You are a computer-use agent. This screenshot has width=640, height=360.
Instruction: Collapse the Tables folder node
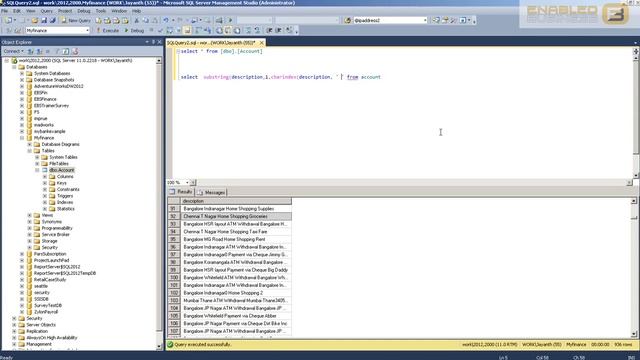click(x=30, y=151)
